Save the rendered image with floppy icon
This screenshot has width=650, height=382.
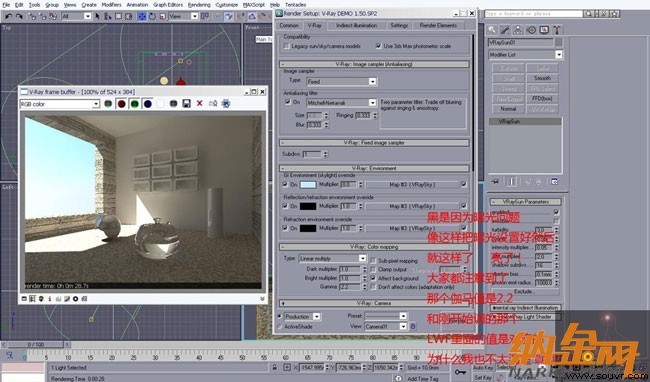[187, 104]
